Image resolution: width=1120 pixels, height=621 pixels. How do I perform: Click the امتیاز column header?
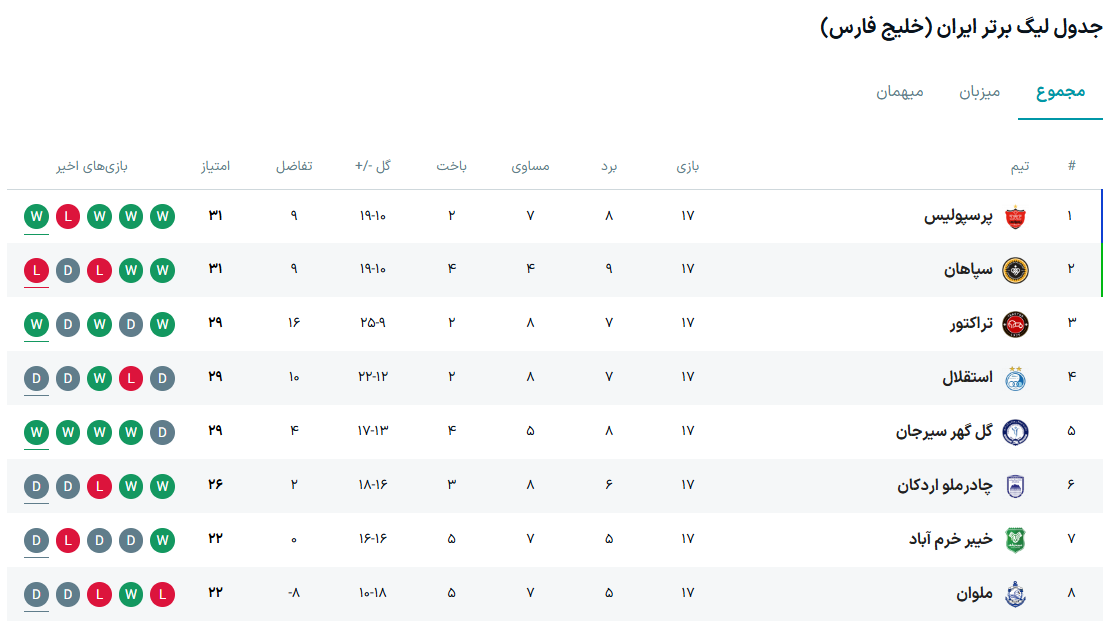pos(215,166)
